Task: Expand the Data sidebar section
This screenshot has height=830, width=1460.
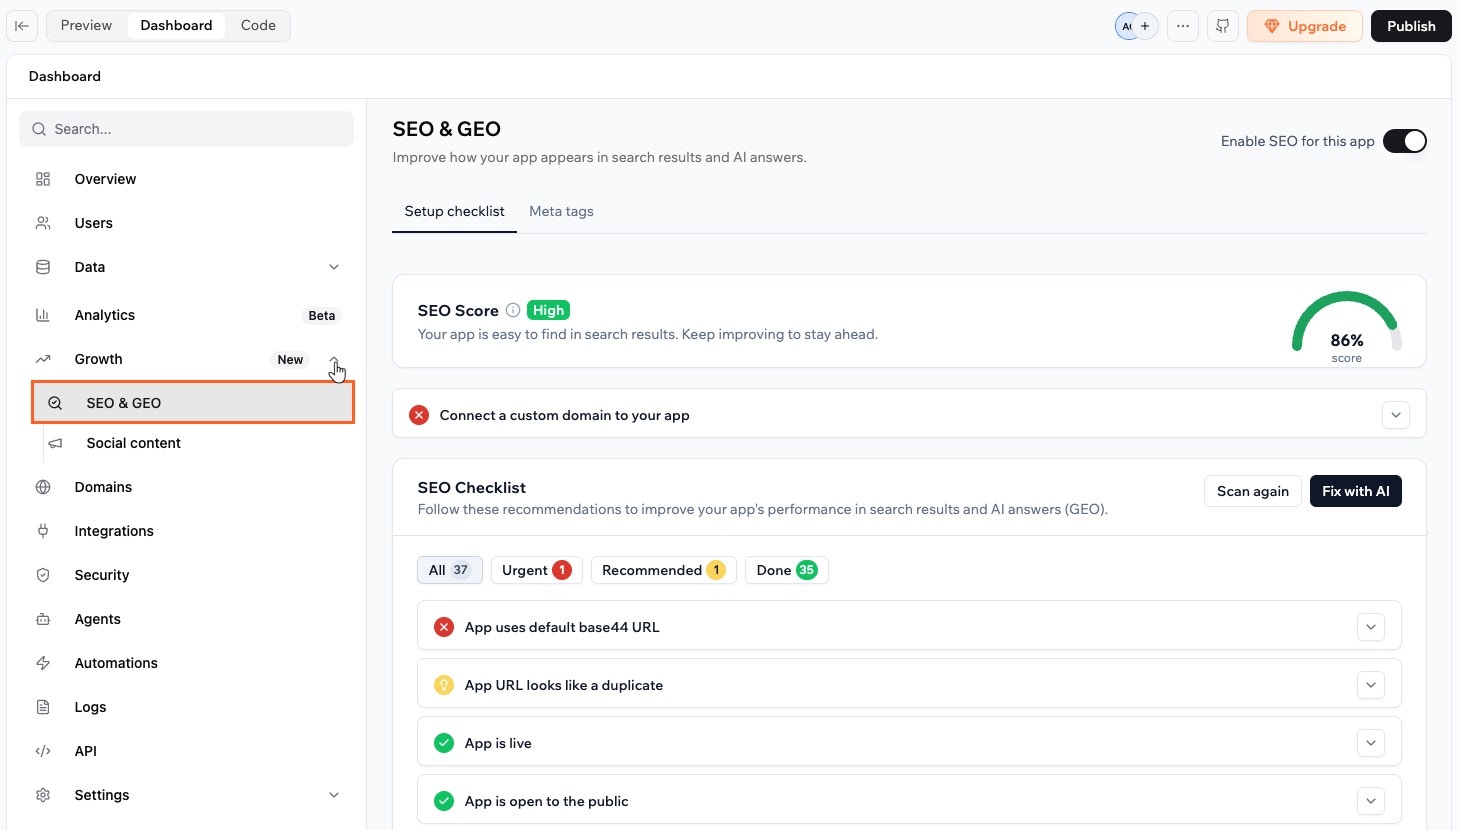Action: [334, 267]
